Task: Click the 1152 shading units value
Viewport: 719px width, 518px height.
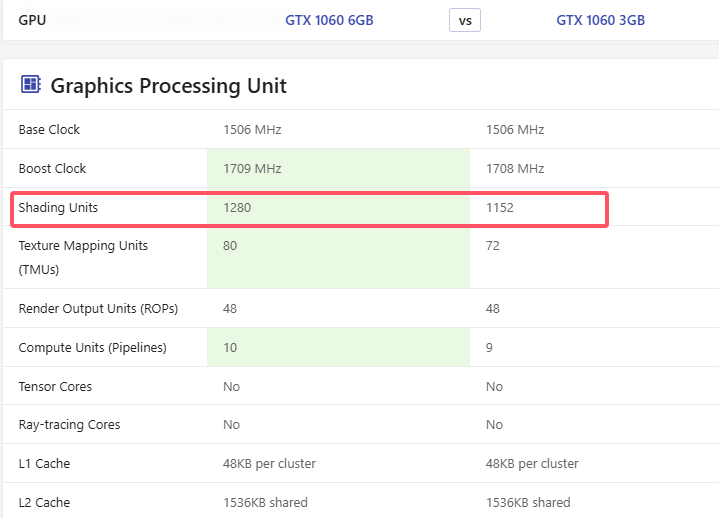Action: tap(500, 208)
